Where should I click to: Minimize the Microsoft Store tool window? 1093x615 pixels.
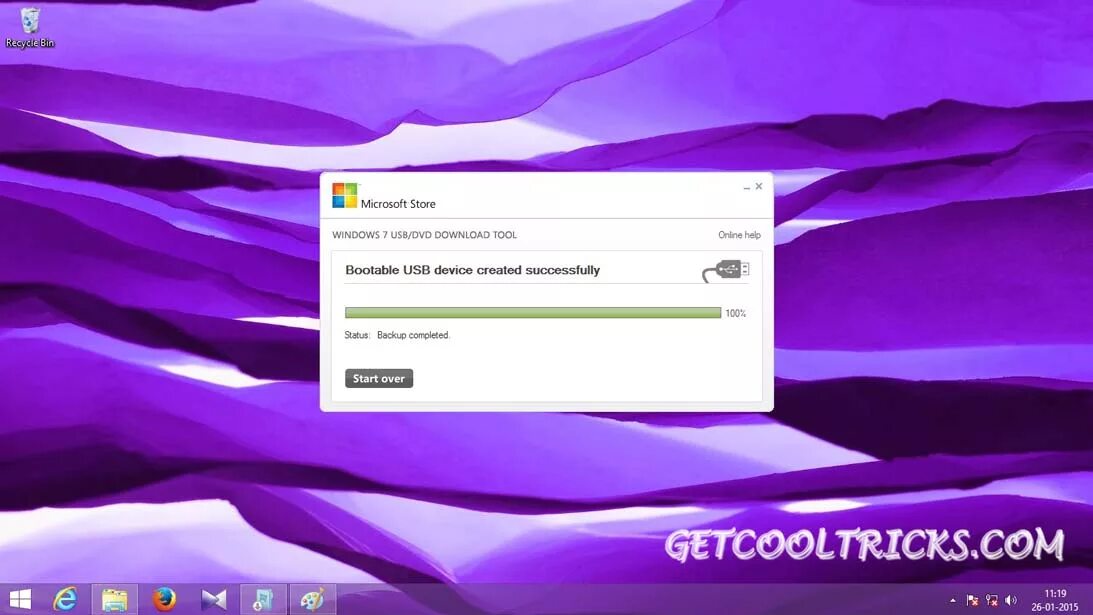click(747, 187)
